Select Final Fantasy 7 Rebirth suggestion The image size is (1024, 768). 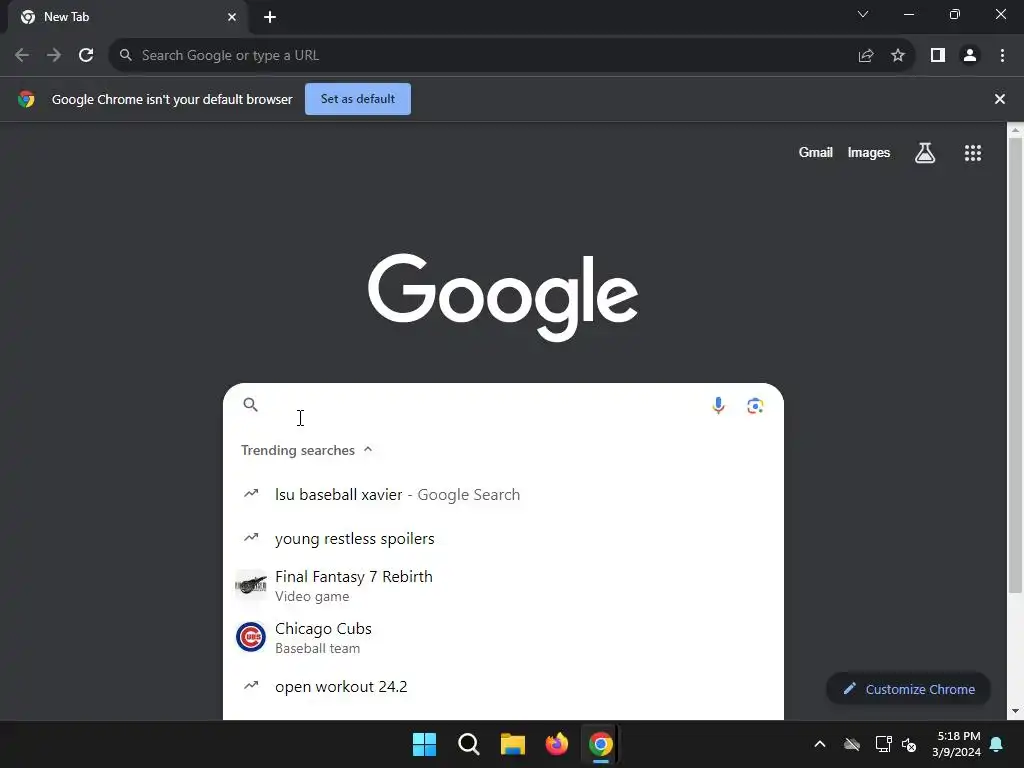pos(503,586)
